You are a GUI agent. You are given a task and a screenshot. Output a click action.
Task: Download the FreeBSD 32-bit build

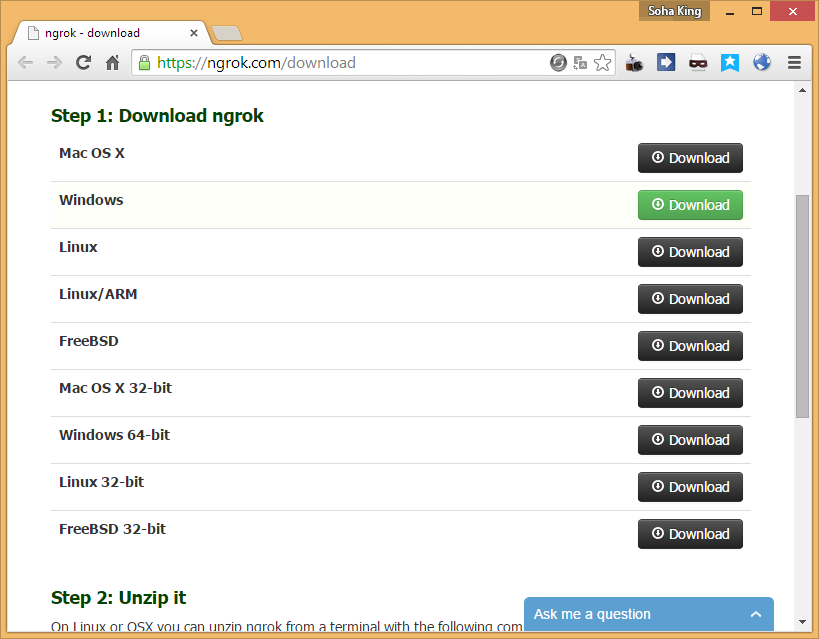pyautogui.click(x=690, y=534)
